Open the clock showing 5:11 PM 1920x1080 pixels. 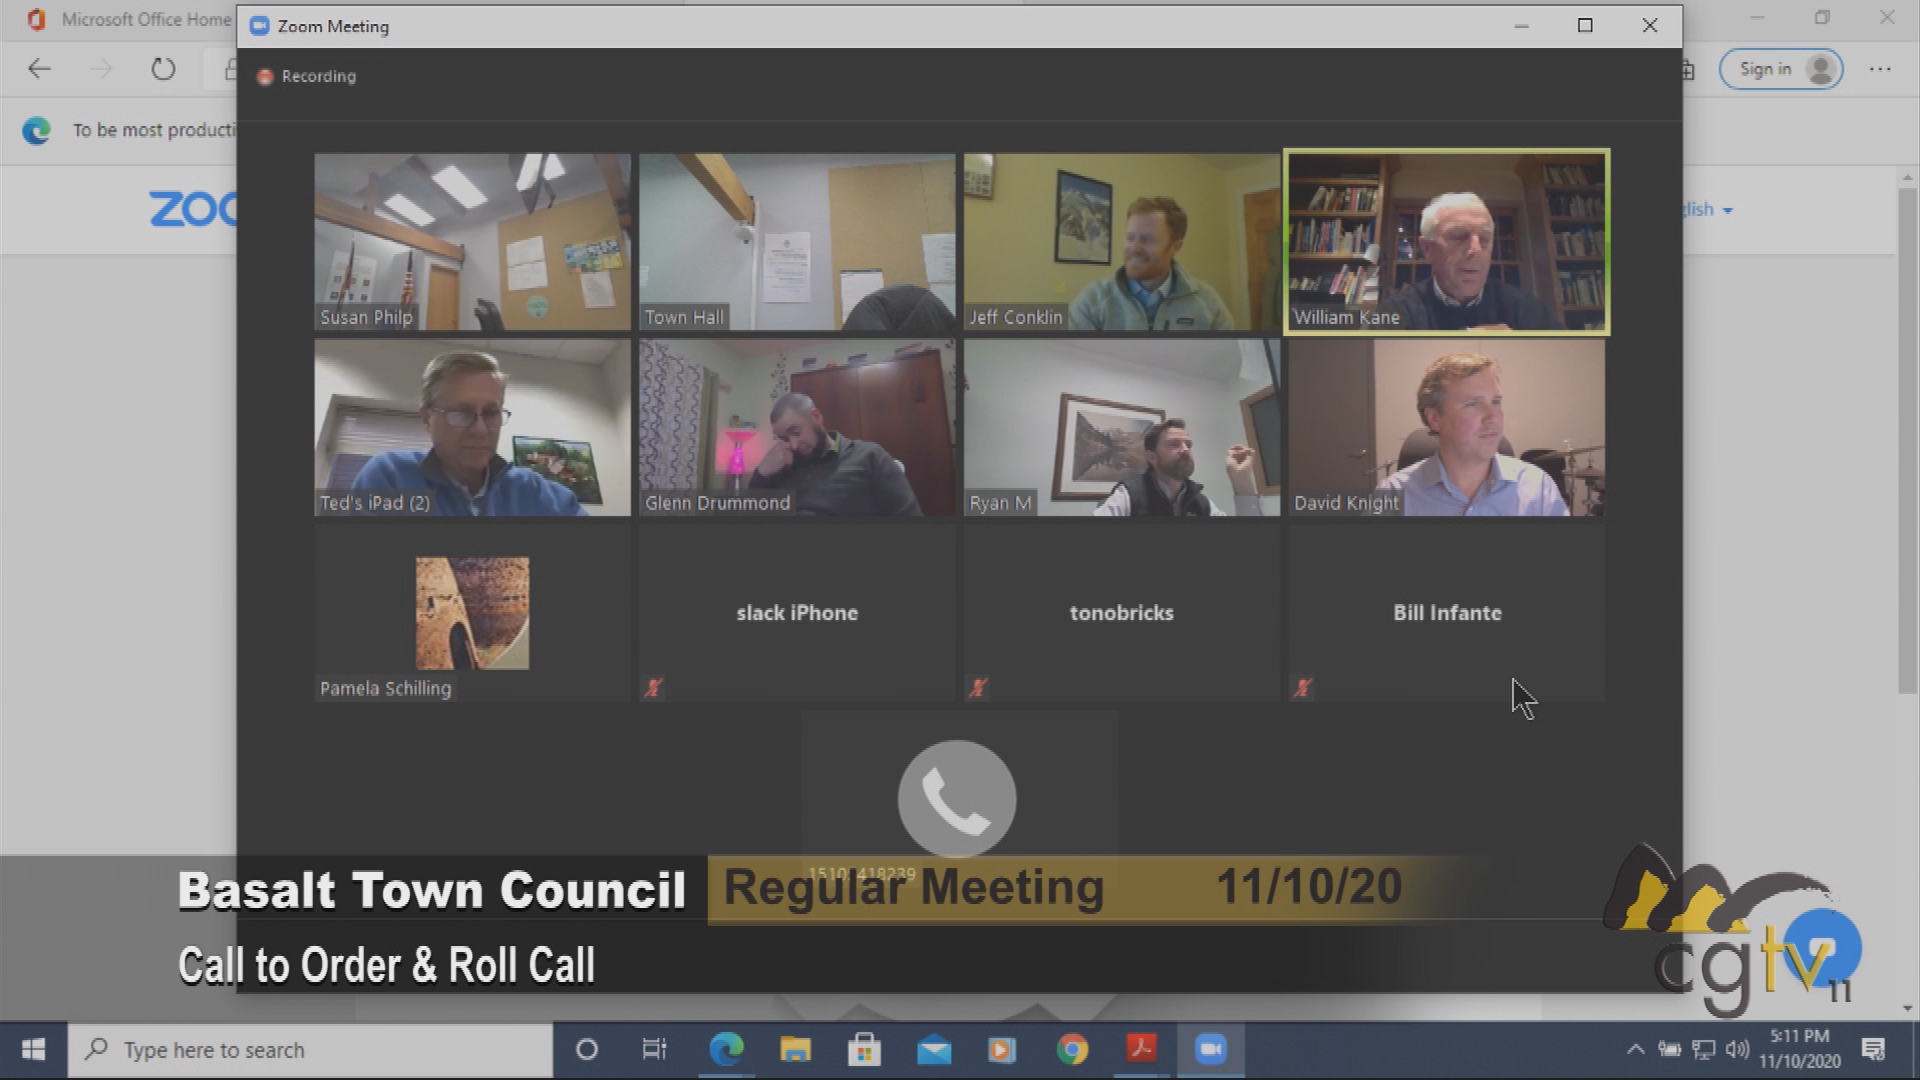pyautogui.click(x=1800, y=1049)
